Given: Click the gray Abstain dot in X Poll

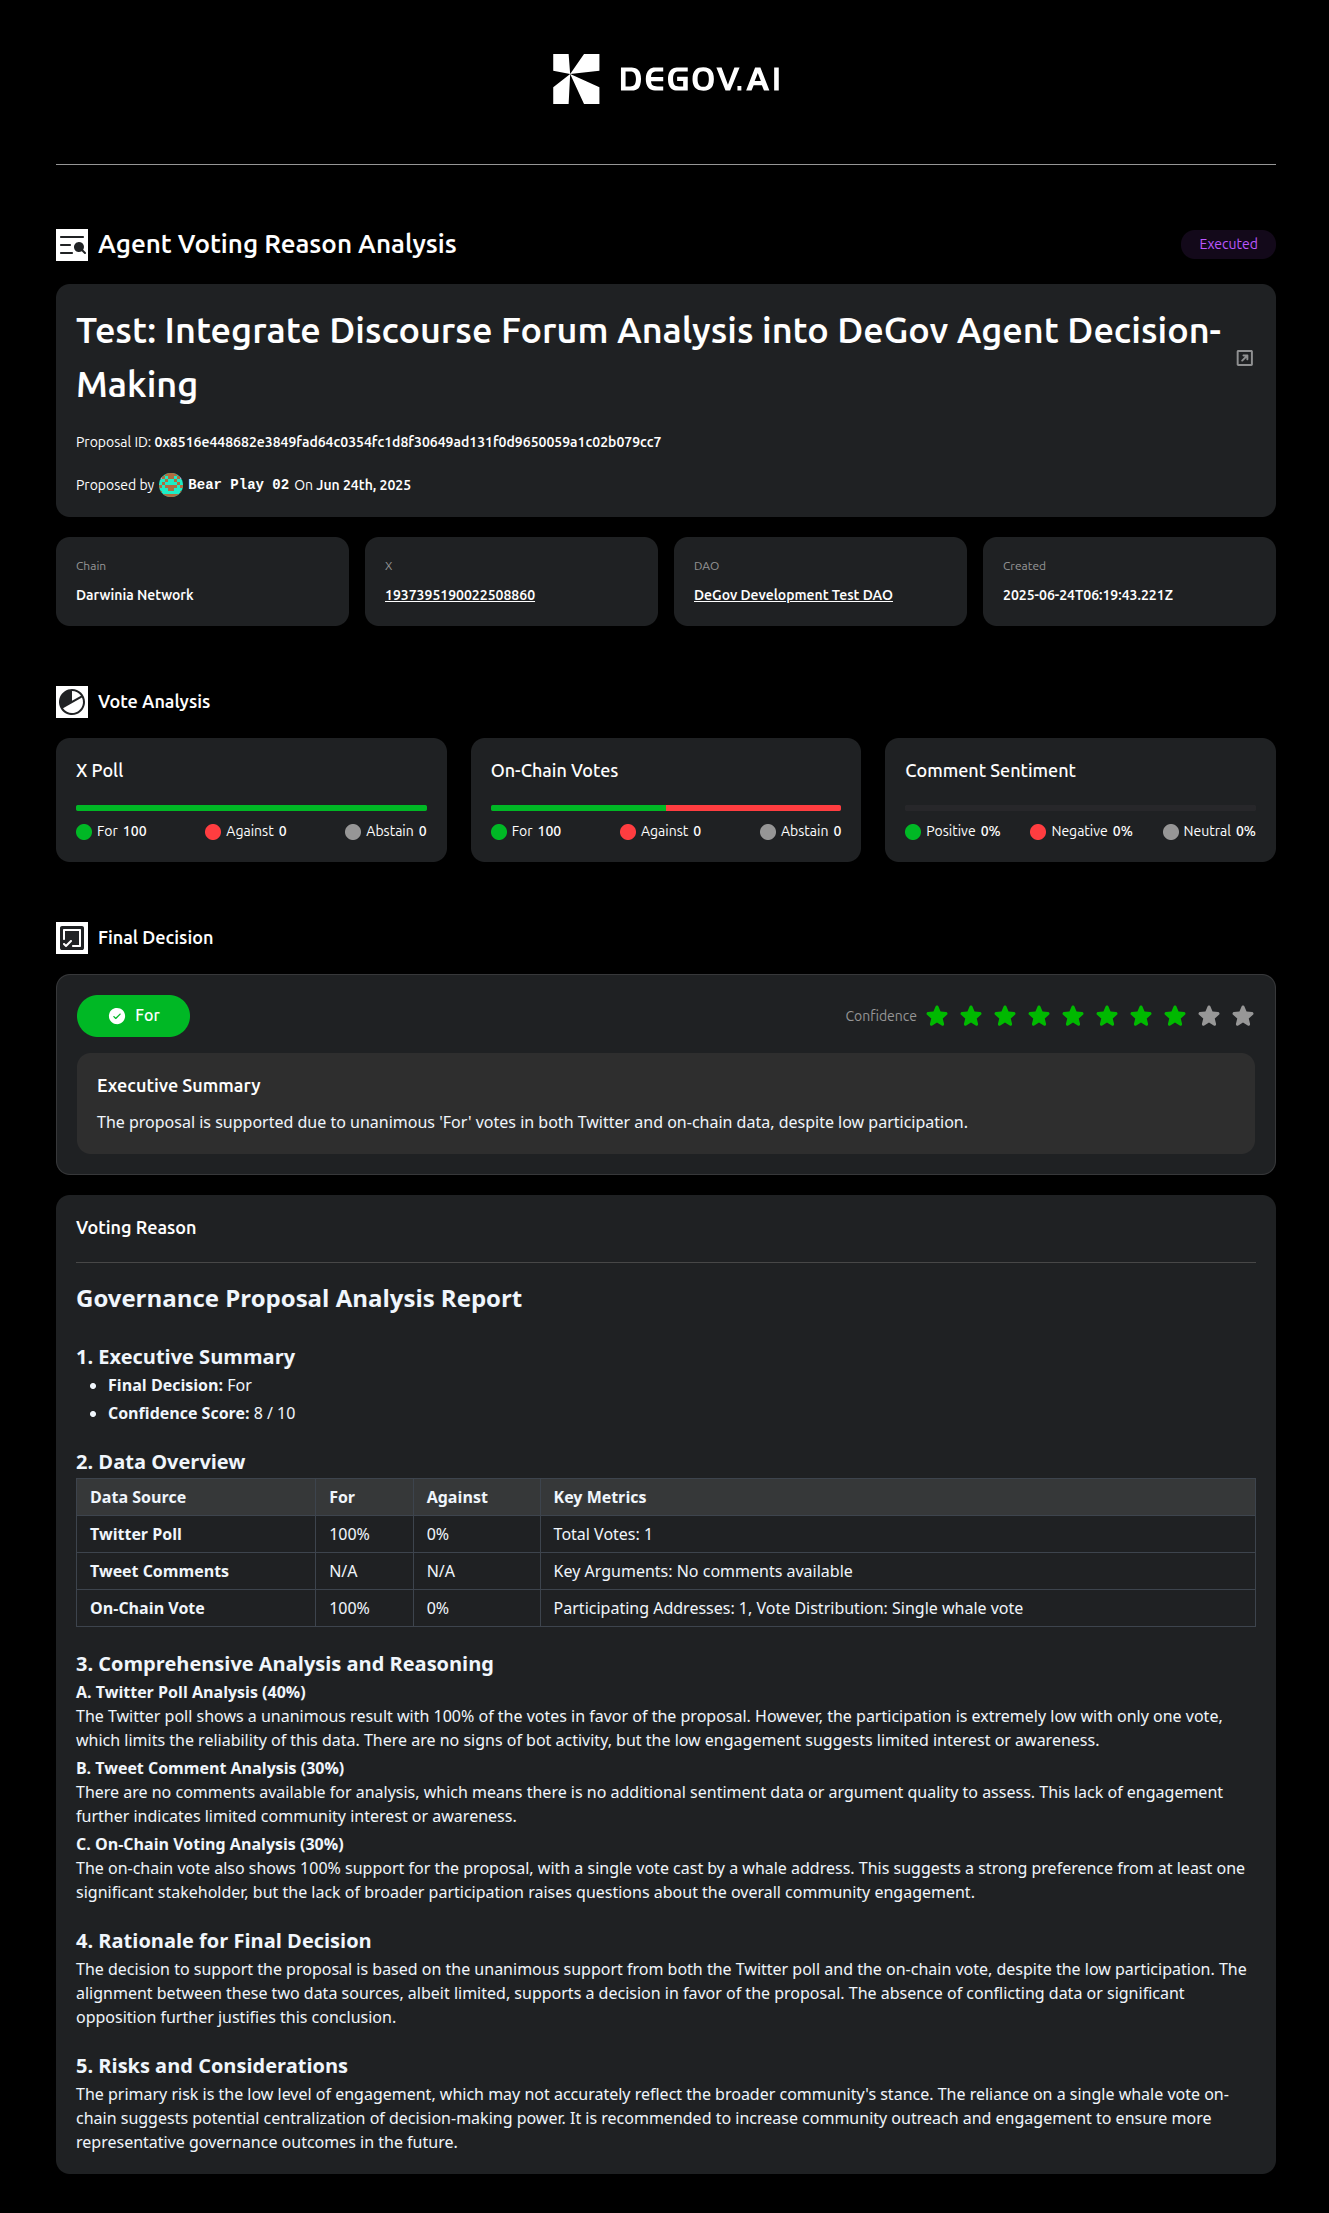Looking at the screenshot, I should pos(353,832).
